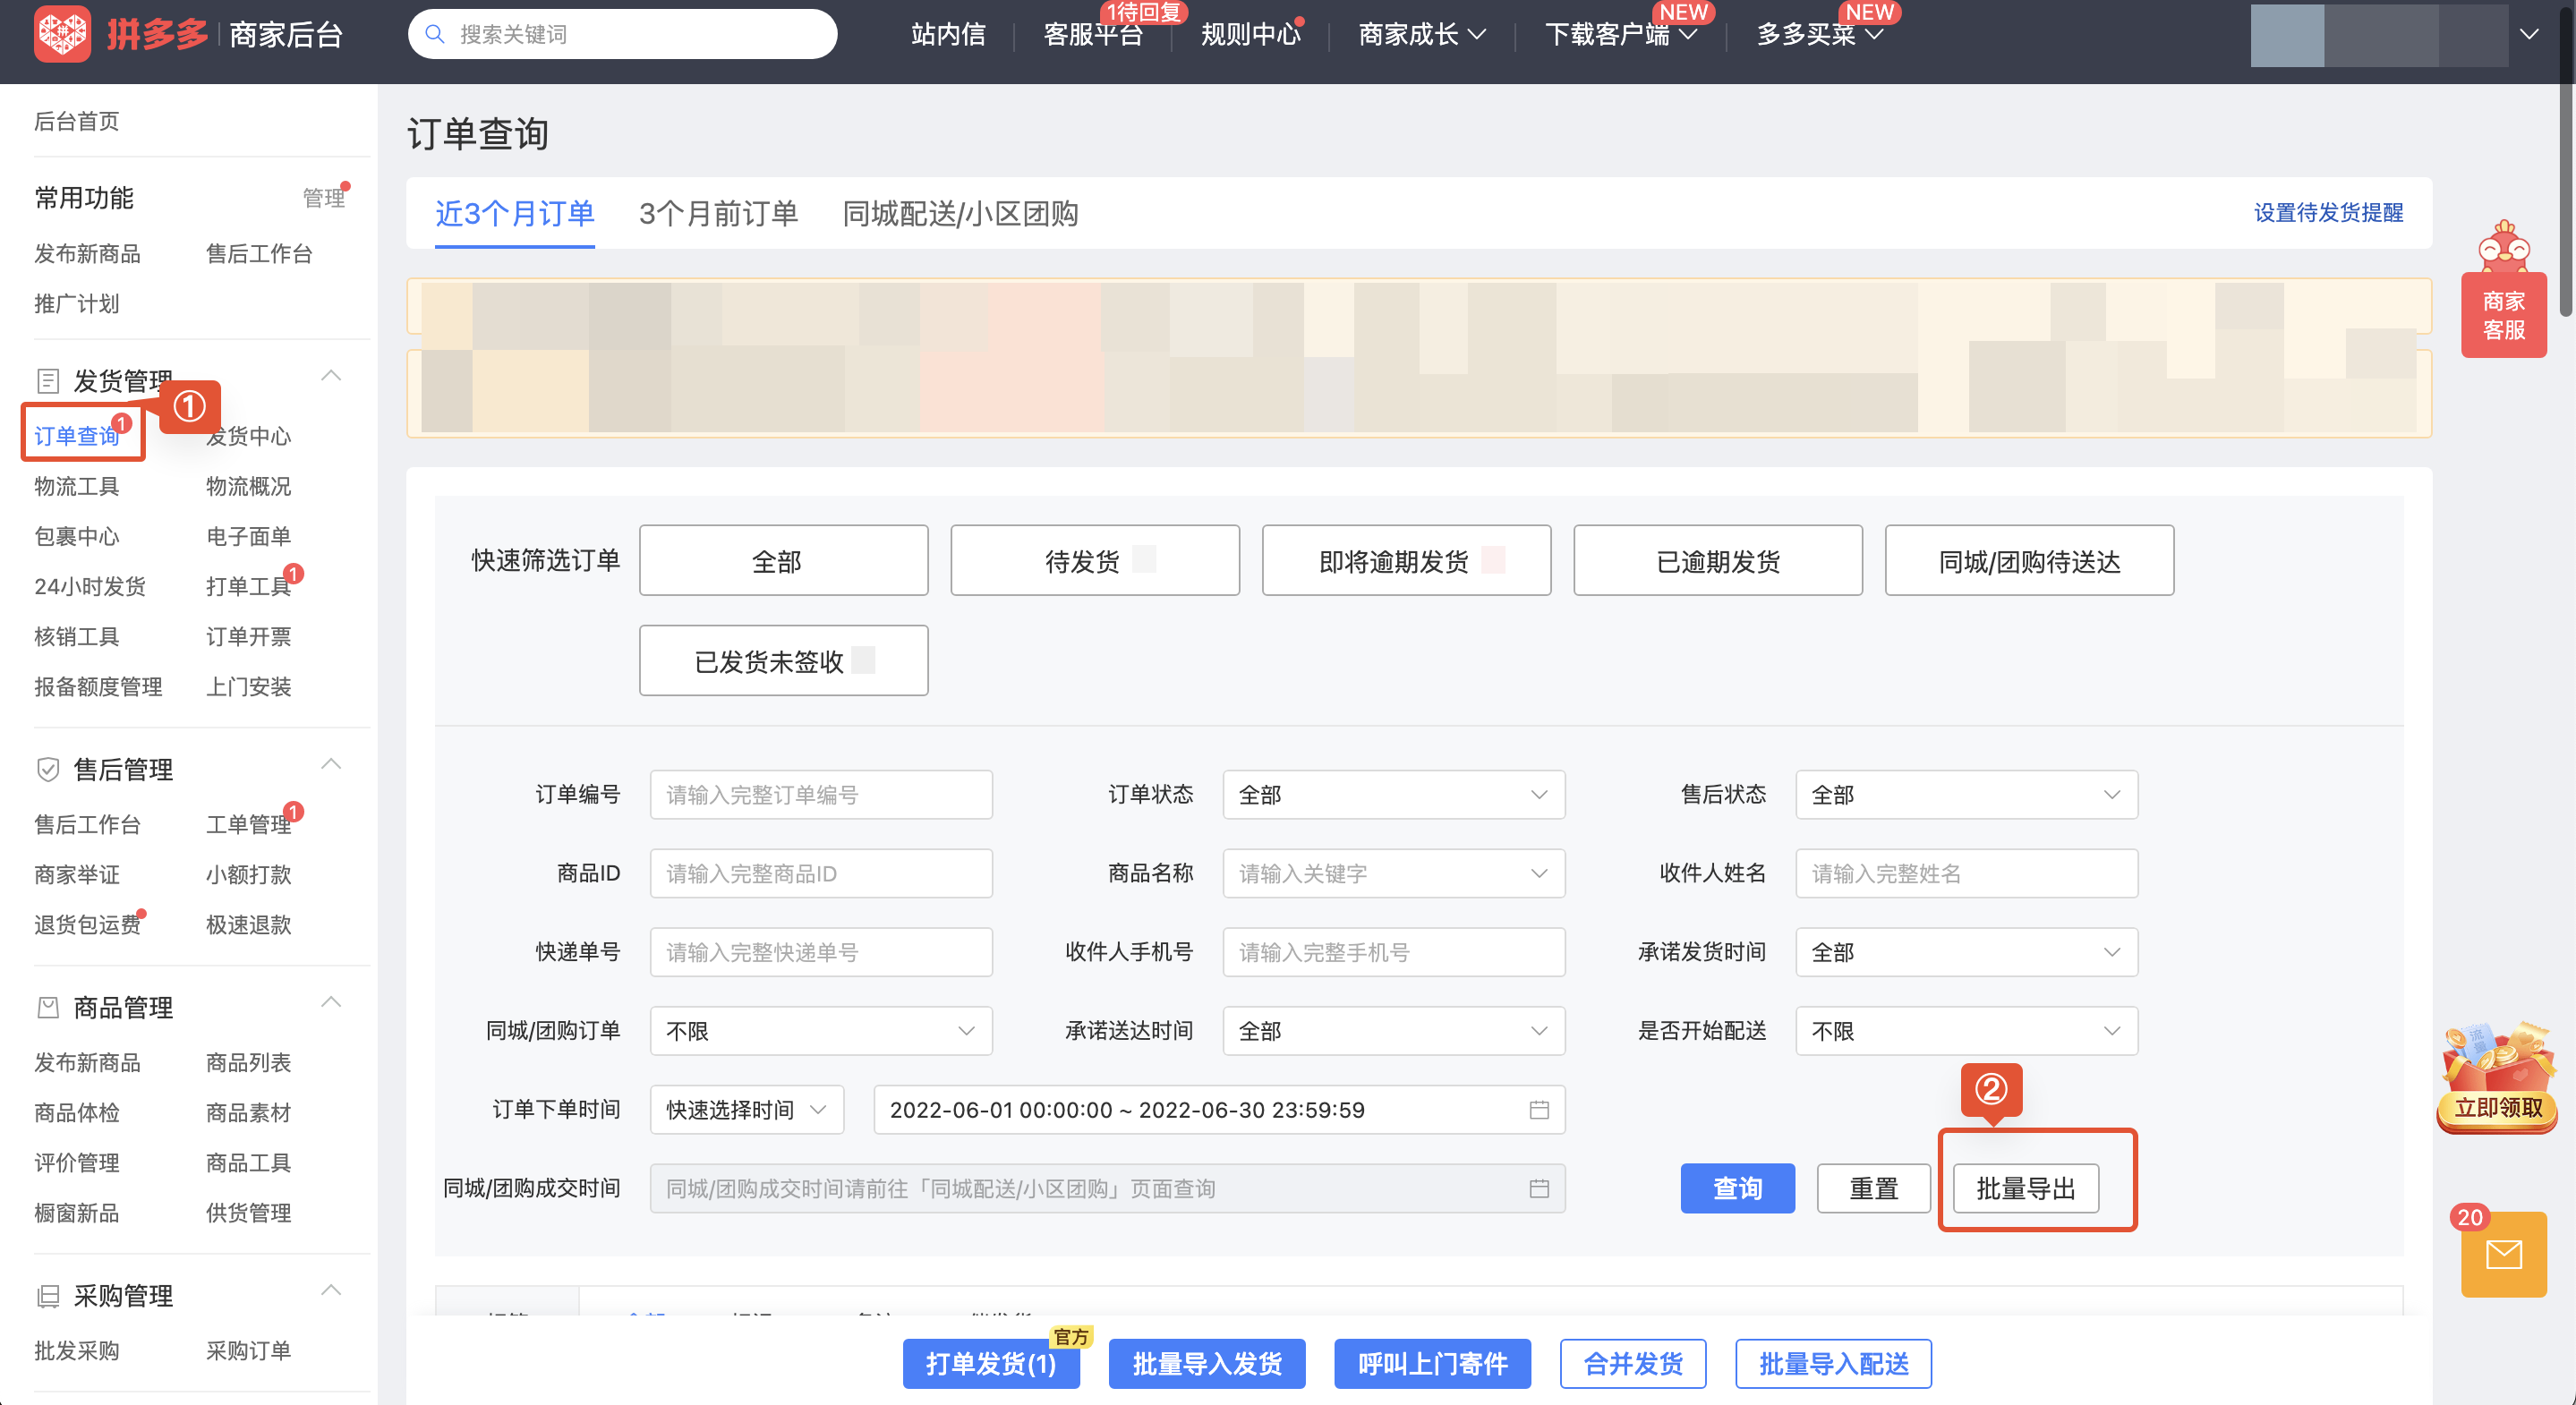Click the search magnifier icon
The width and height of the screenshot is (2576, 1405).
pyautogui.click(x=435, y=34)
